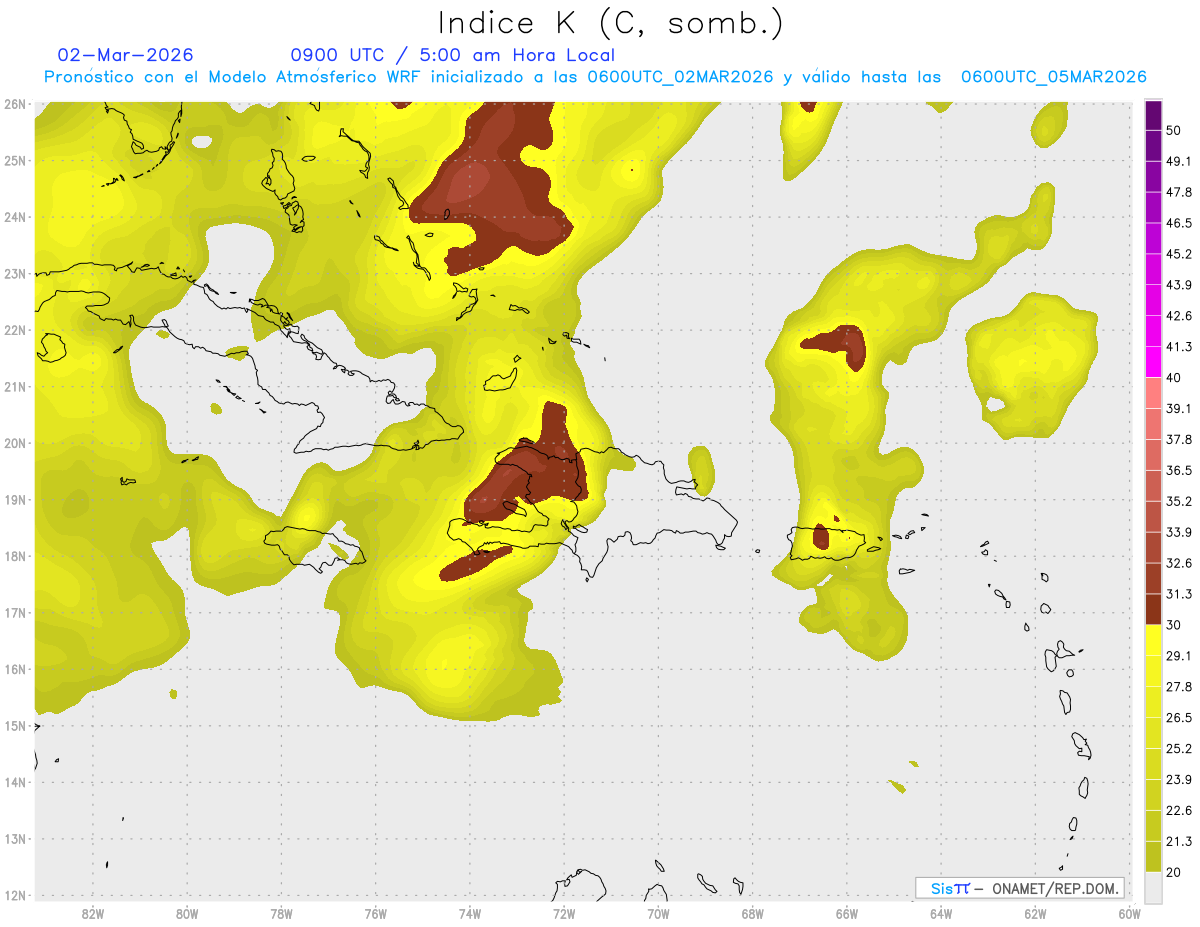Click the colorbar value '31.3'
Image resolution: width=1200 pixels, height=927 pixels.
(x=1179, y=594)
